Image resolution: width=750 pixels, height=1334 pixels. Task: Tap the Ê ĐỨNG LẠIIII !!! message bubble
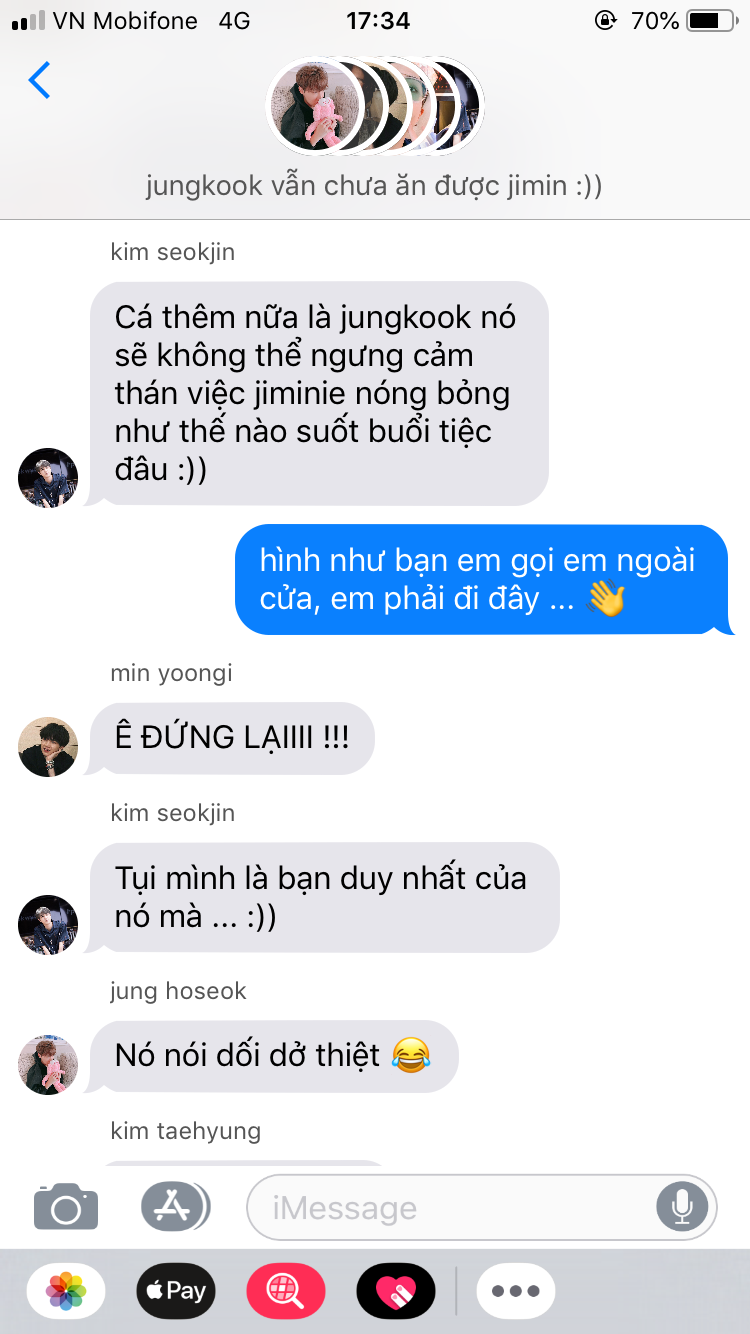(x=232, y=739)
